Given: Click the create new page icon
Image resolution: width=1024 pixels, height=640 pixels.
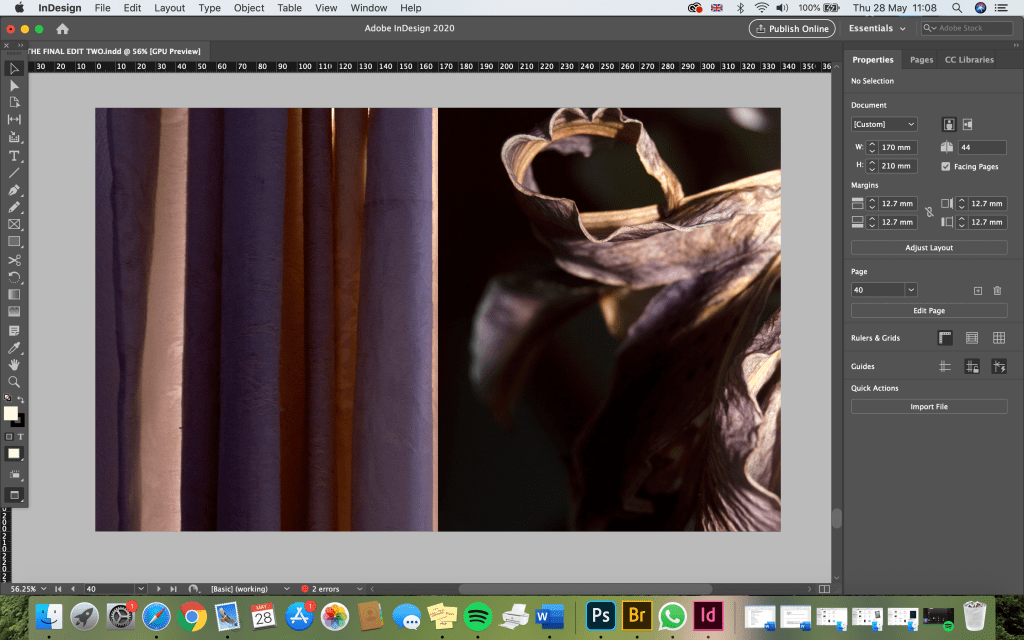Looking at the screenshot, I should pyautogui.click(x=978, y=290).
